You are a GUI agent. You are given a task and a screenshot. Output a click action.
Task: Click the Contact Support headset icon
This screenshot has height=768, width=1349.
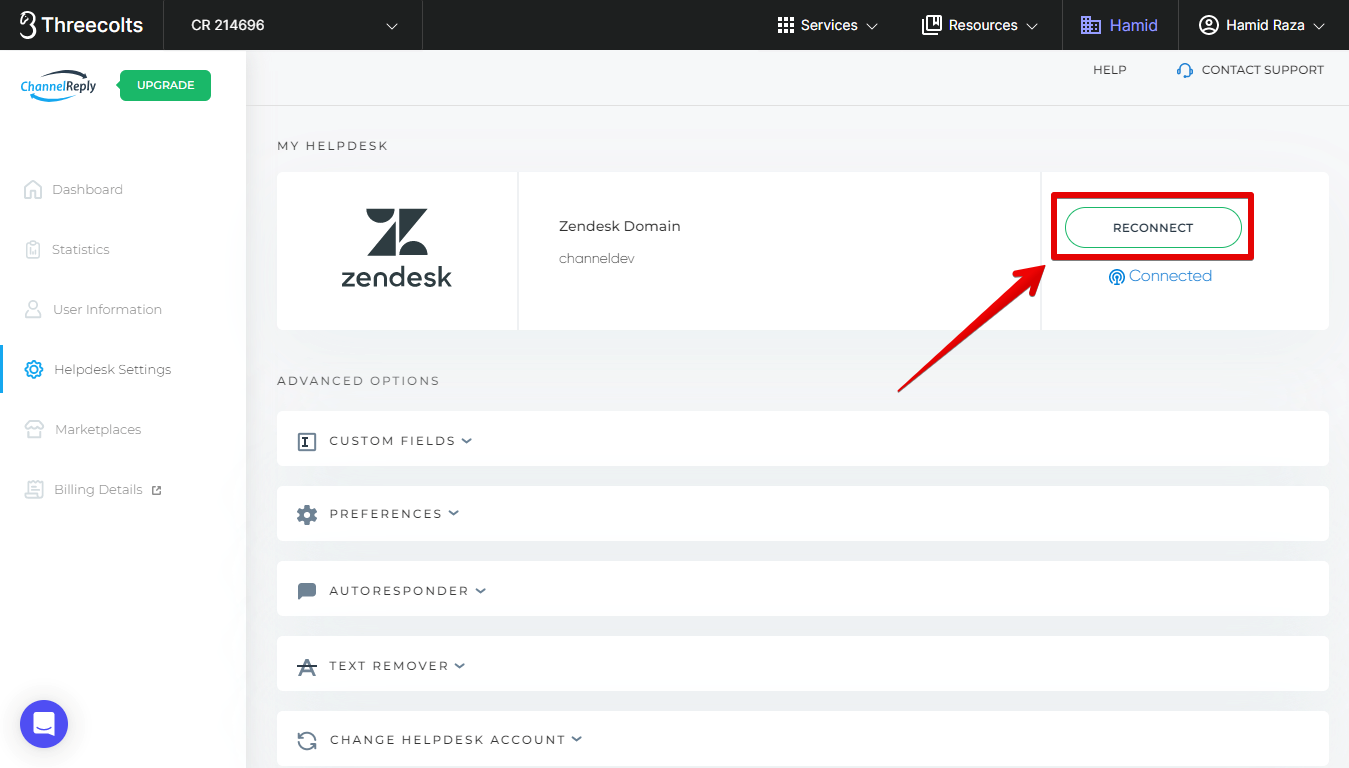coord(1185,70)
